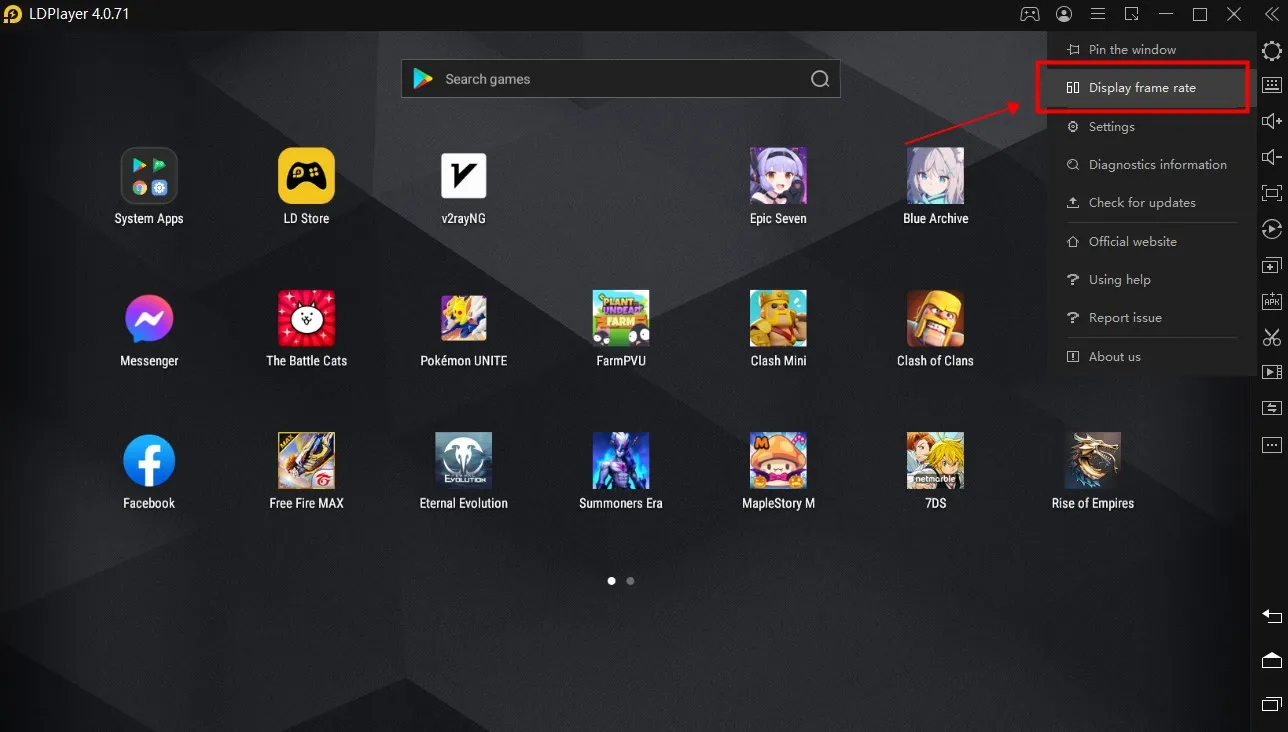Launch Rise of Empires

click(1092, 461)
